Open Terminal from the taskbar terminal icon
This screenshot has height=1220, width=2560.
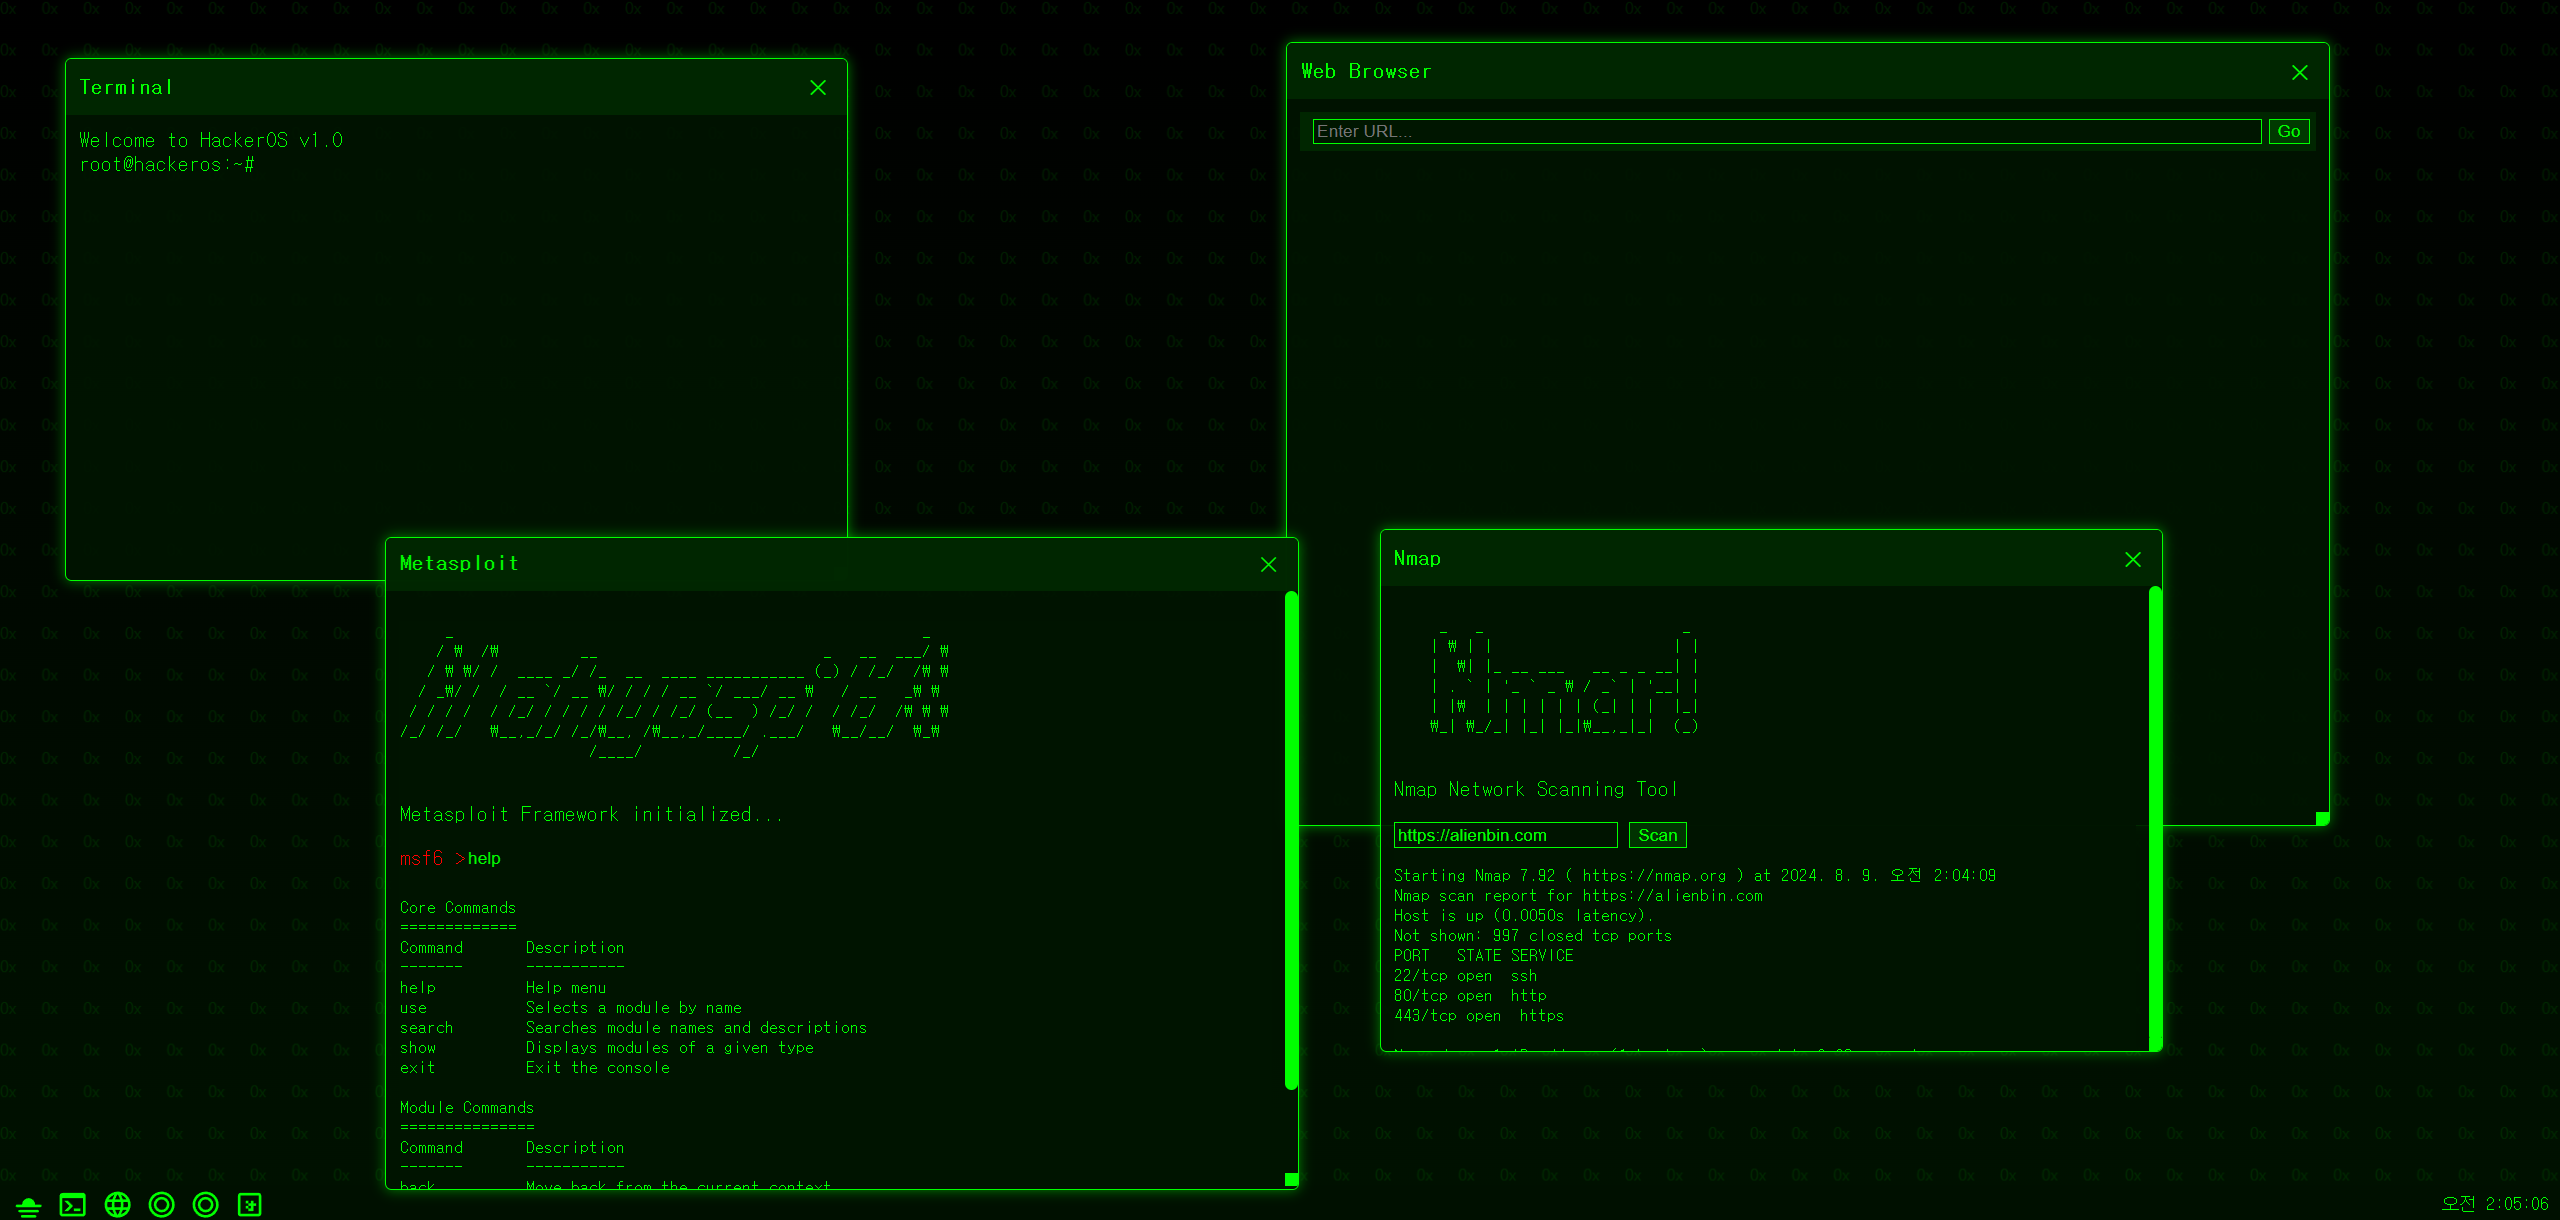point(72,1204)
